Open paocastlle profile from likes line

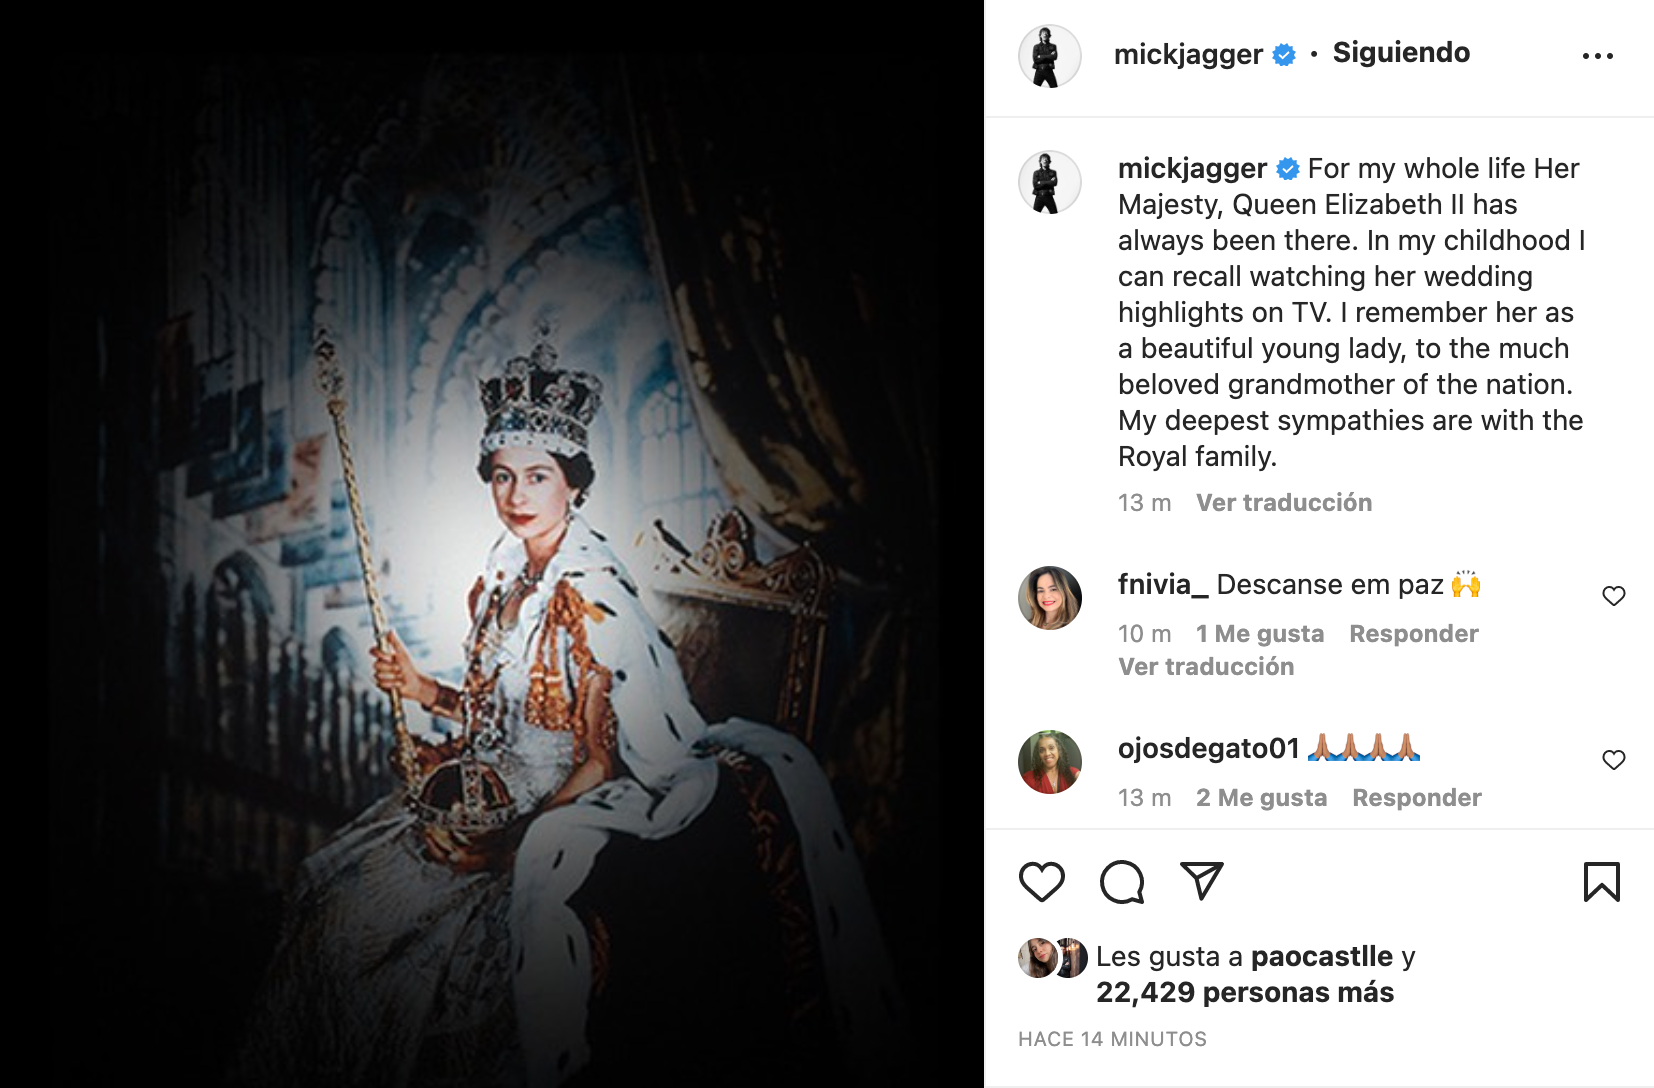(x=1321, y=957)
